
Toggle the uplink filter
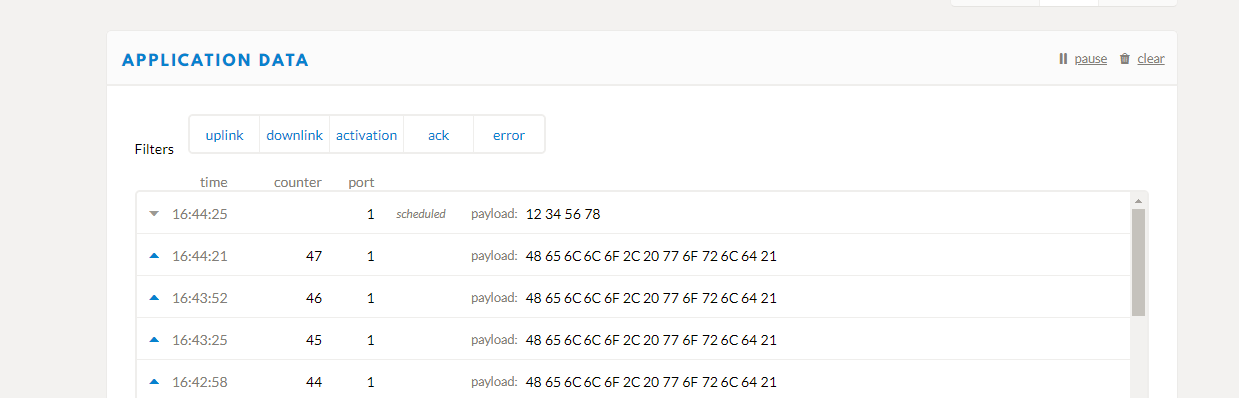coord(224,135)
